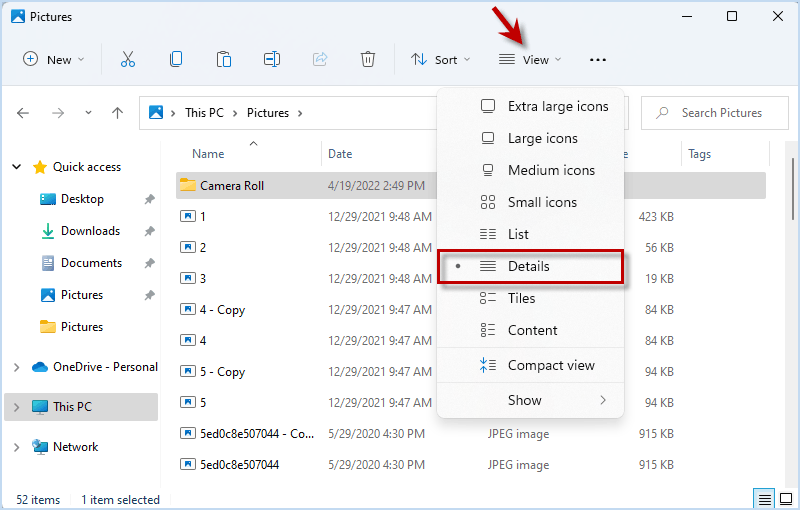Select pinned Pictures with pin in sidebar
Image resolution: width=800 pixels, height=510 pixels.
pos(82,295)
